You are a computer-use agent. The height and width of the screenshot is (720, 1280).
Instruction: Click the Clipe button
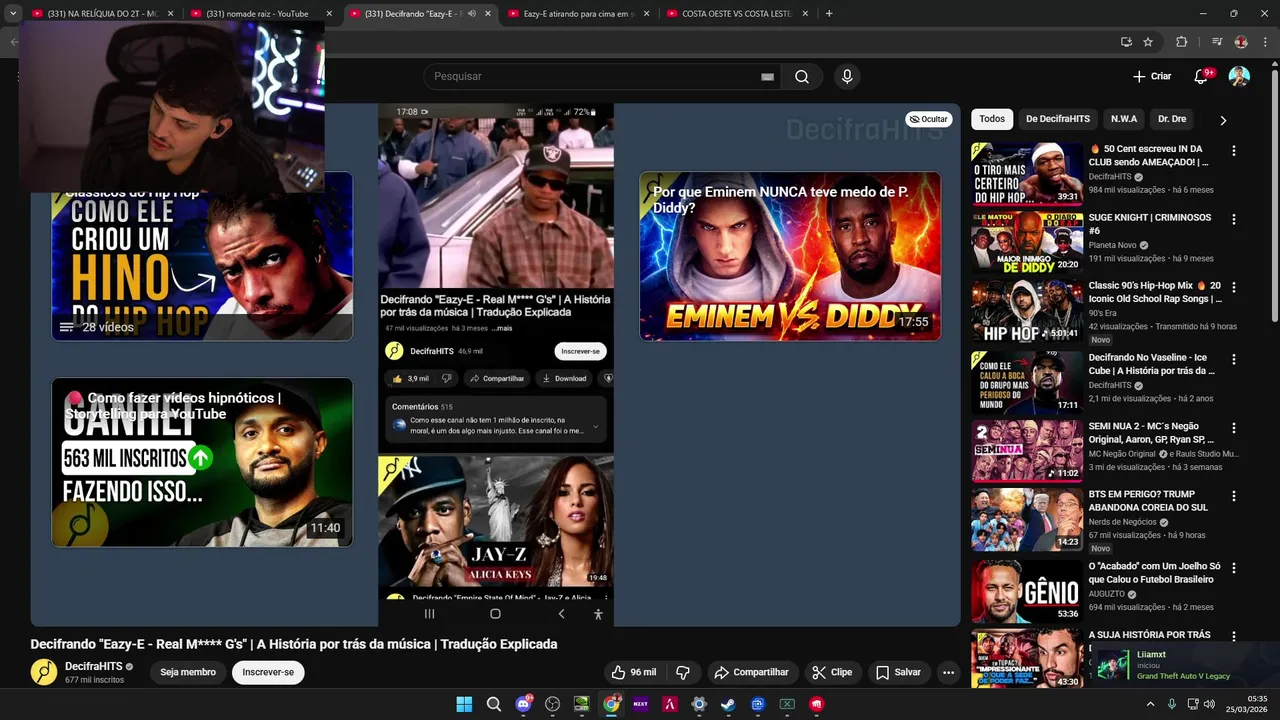832,672
